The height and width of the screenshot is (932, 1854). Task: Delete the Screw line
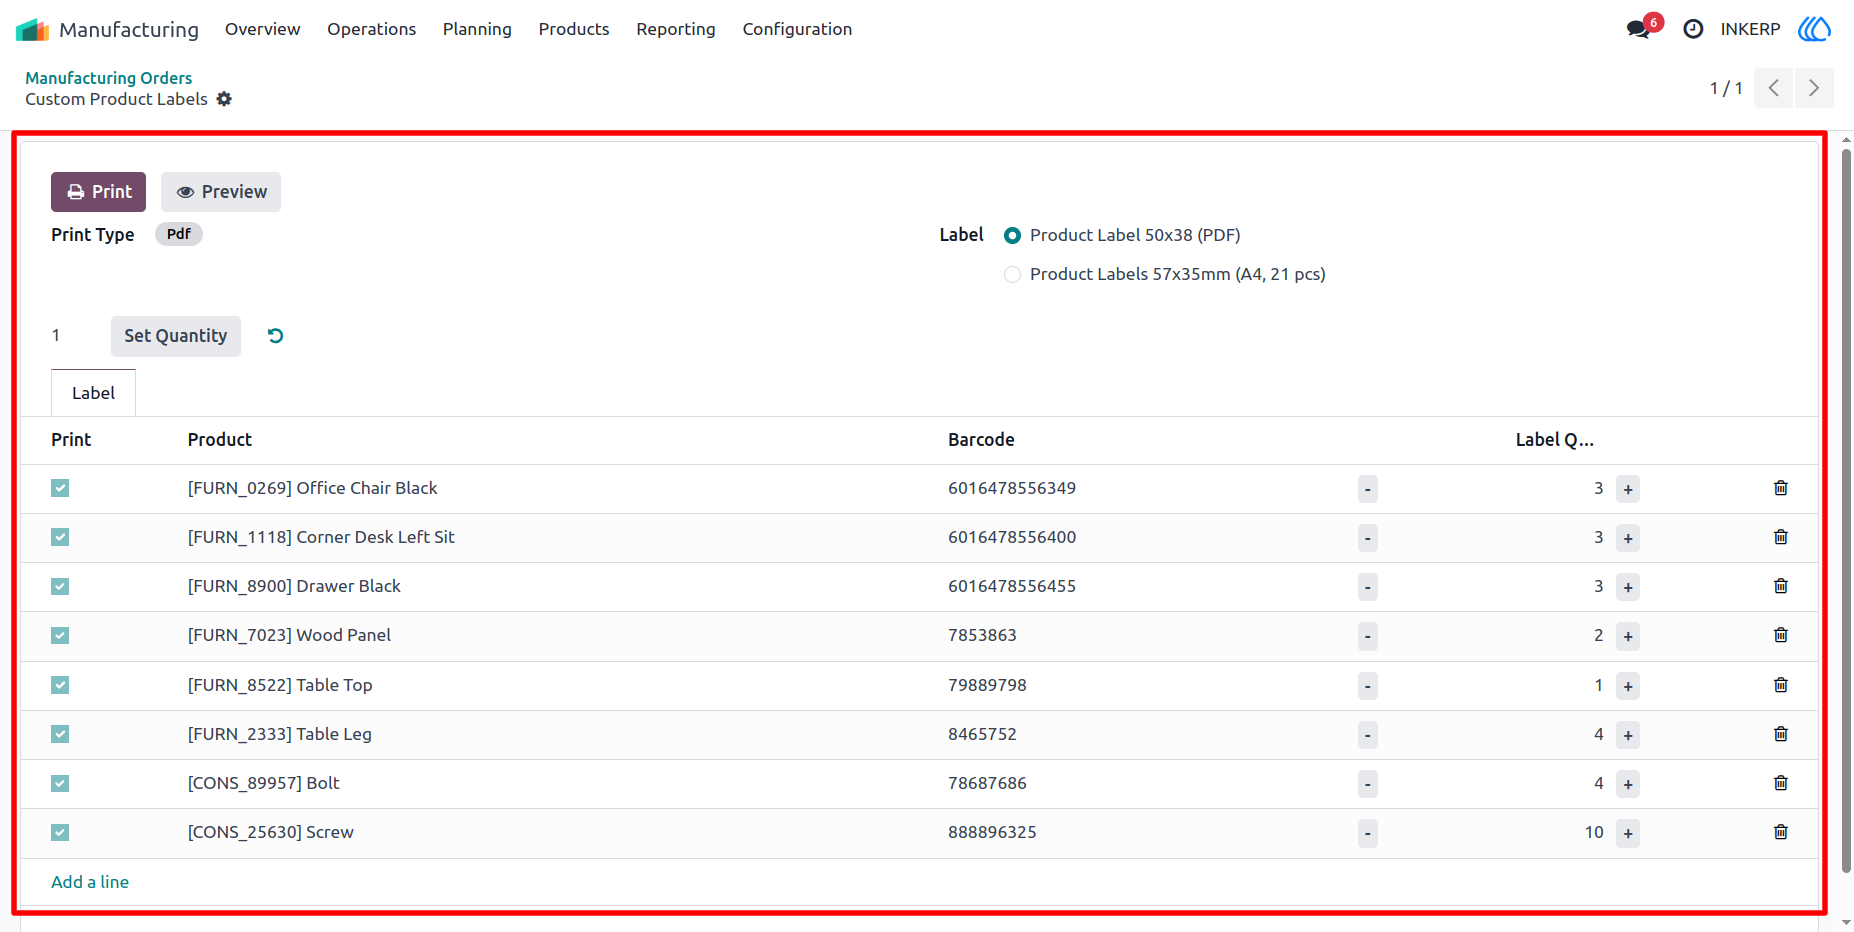click(1781, 832)
